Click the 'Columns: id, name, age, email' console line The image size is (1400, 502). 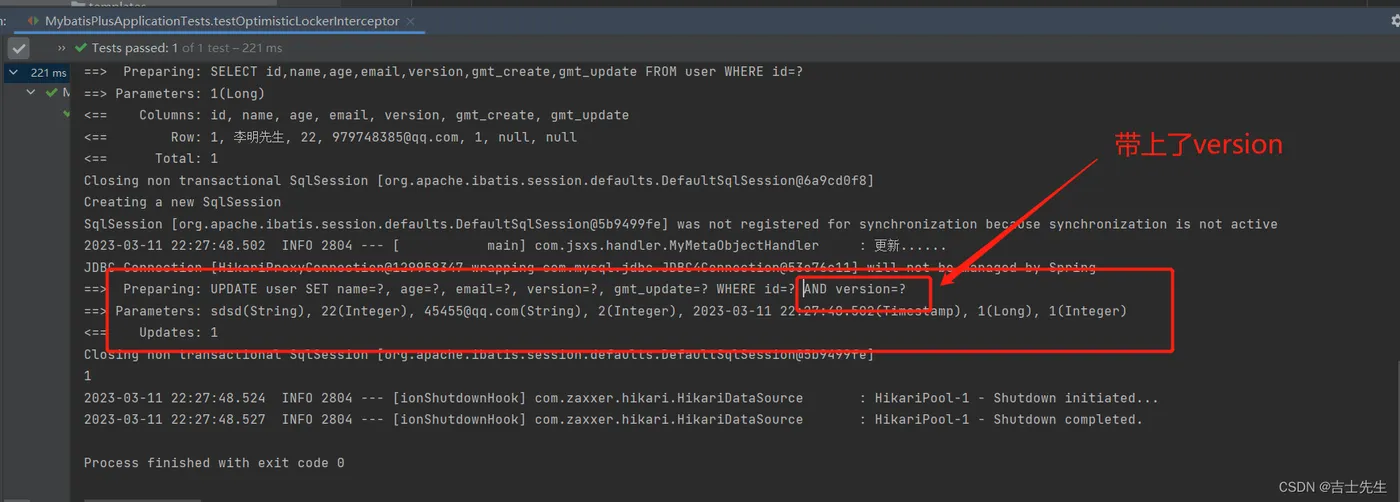point(356,115)
